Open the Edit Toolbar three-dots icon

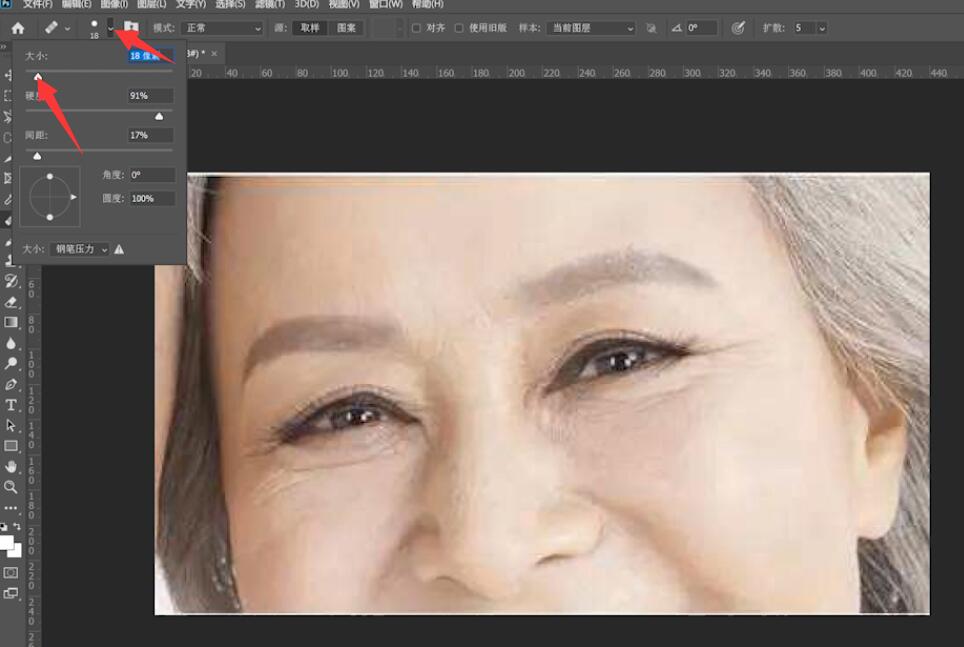point(10,508)
